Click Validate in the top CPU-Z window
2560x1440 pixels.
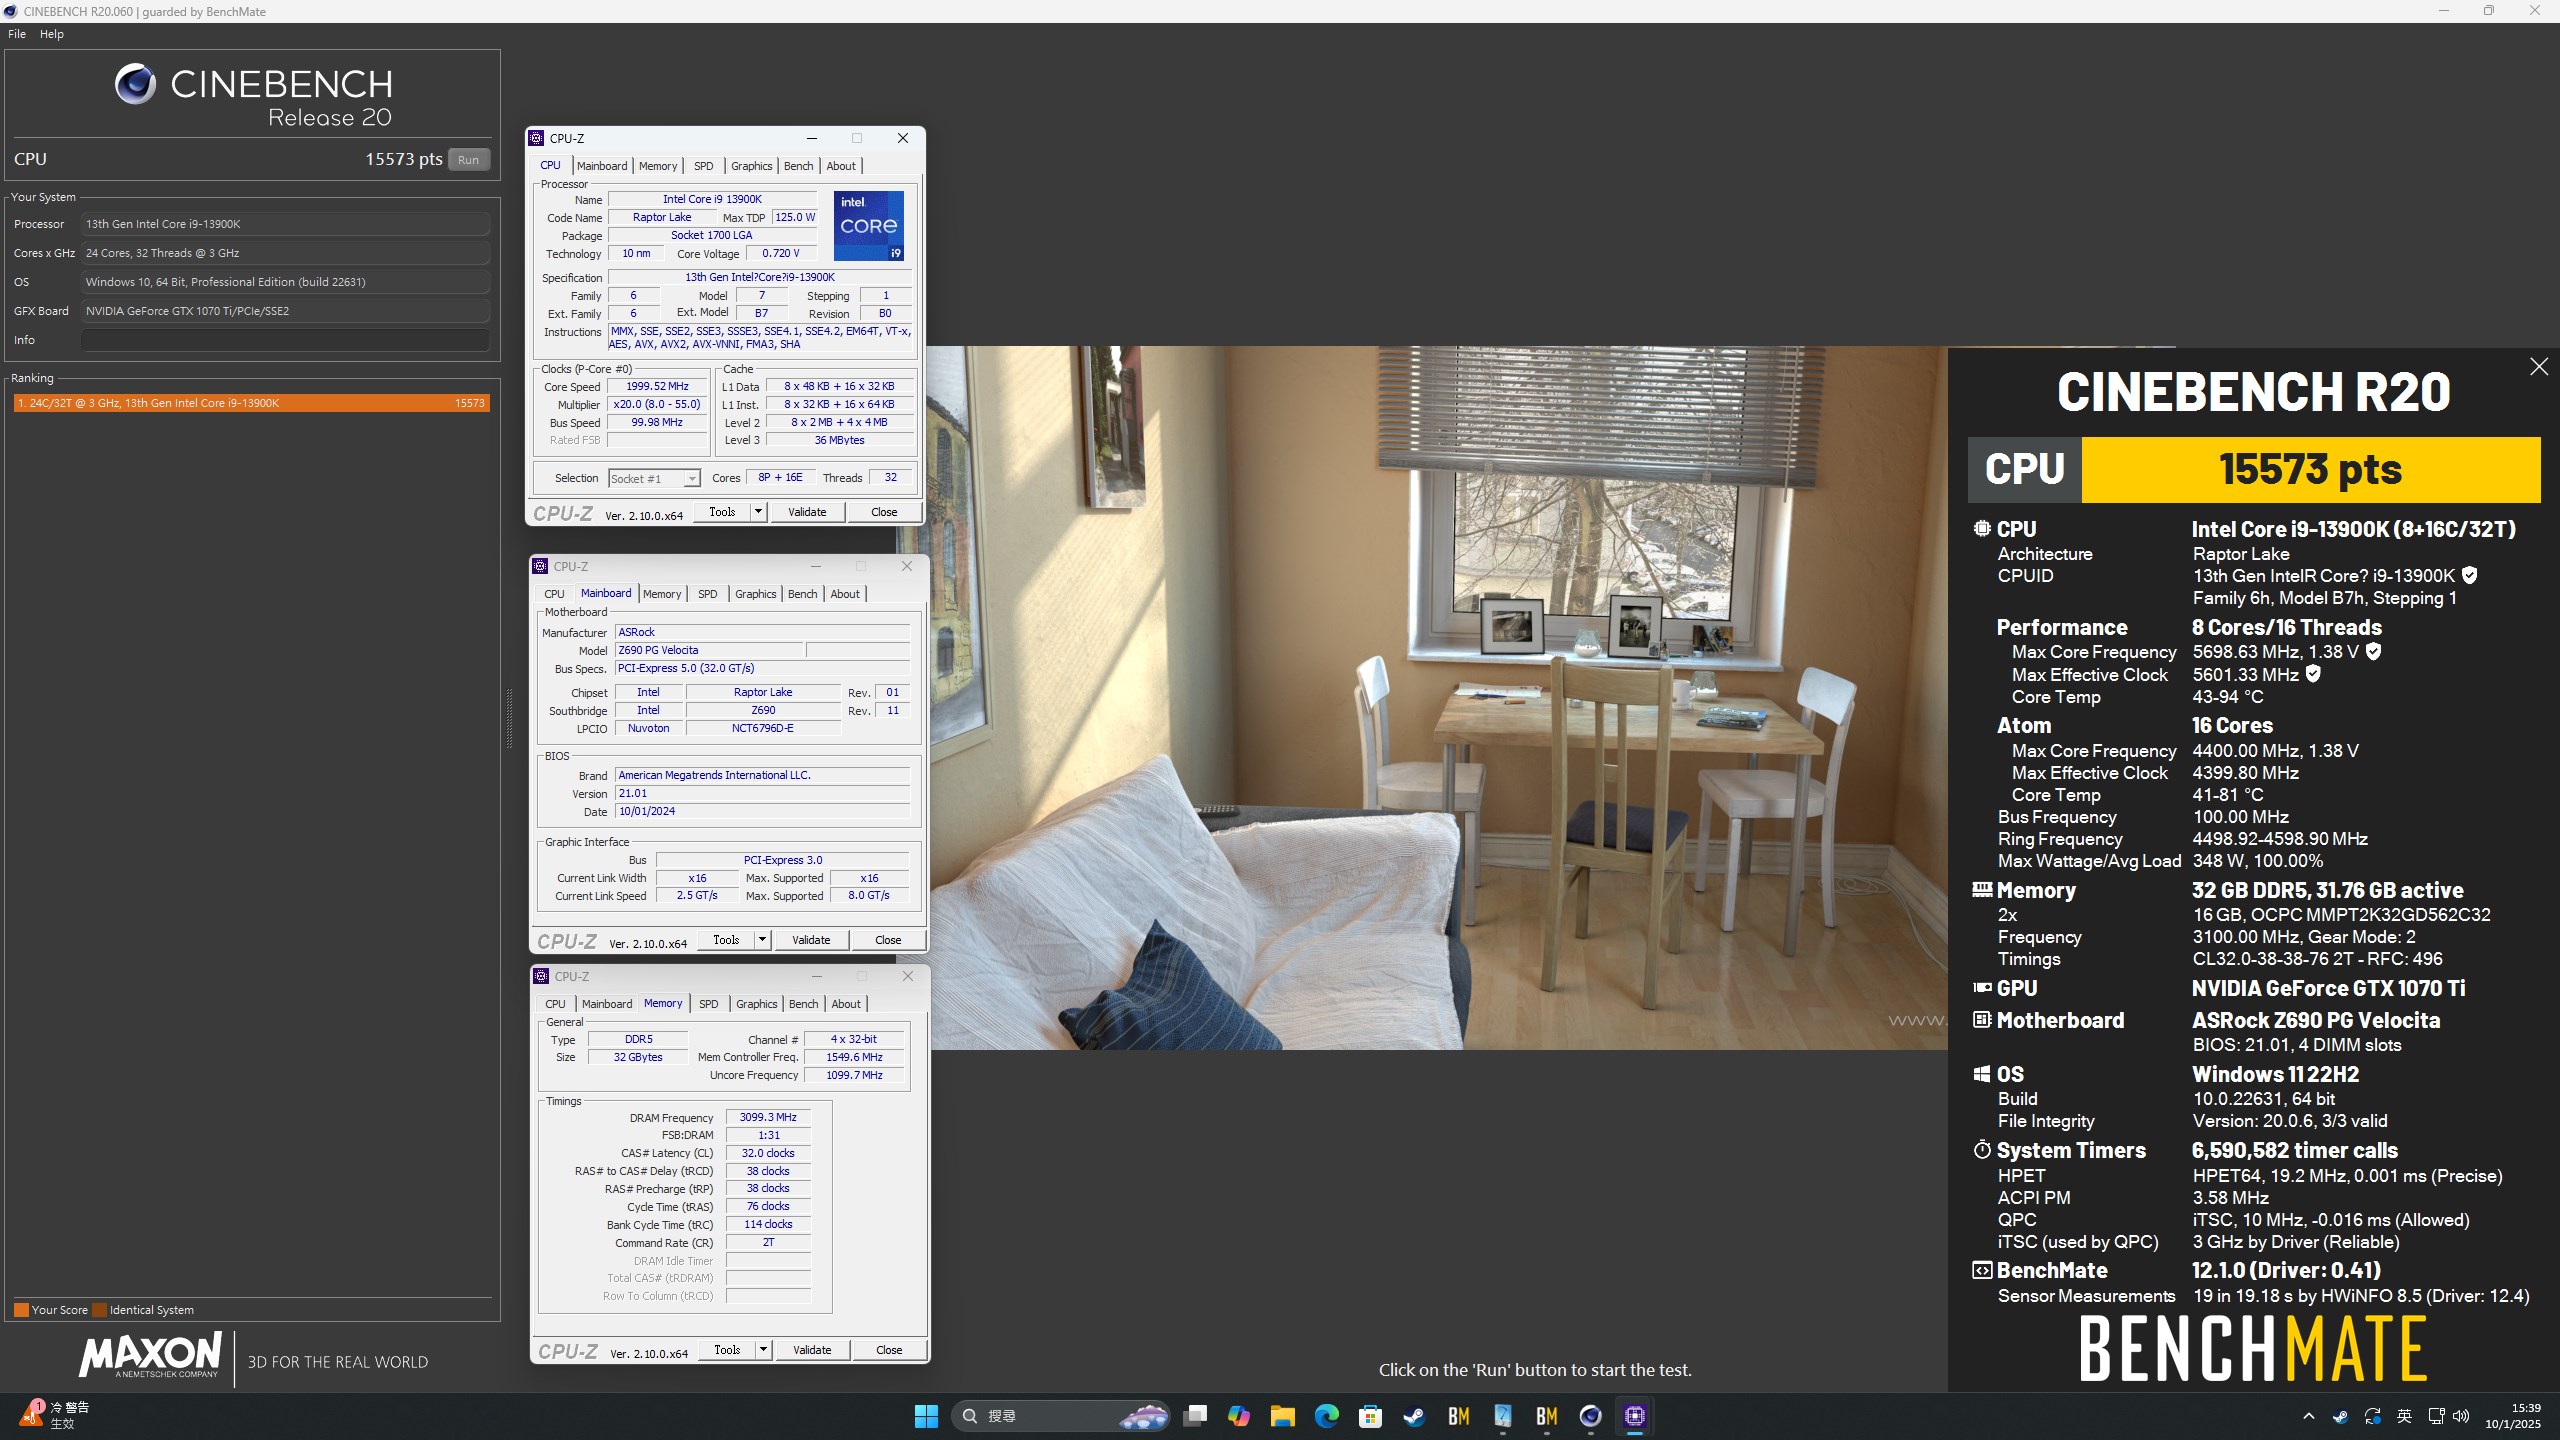tap(807, 512)
